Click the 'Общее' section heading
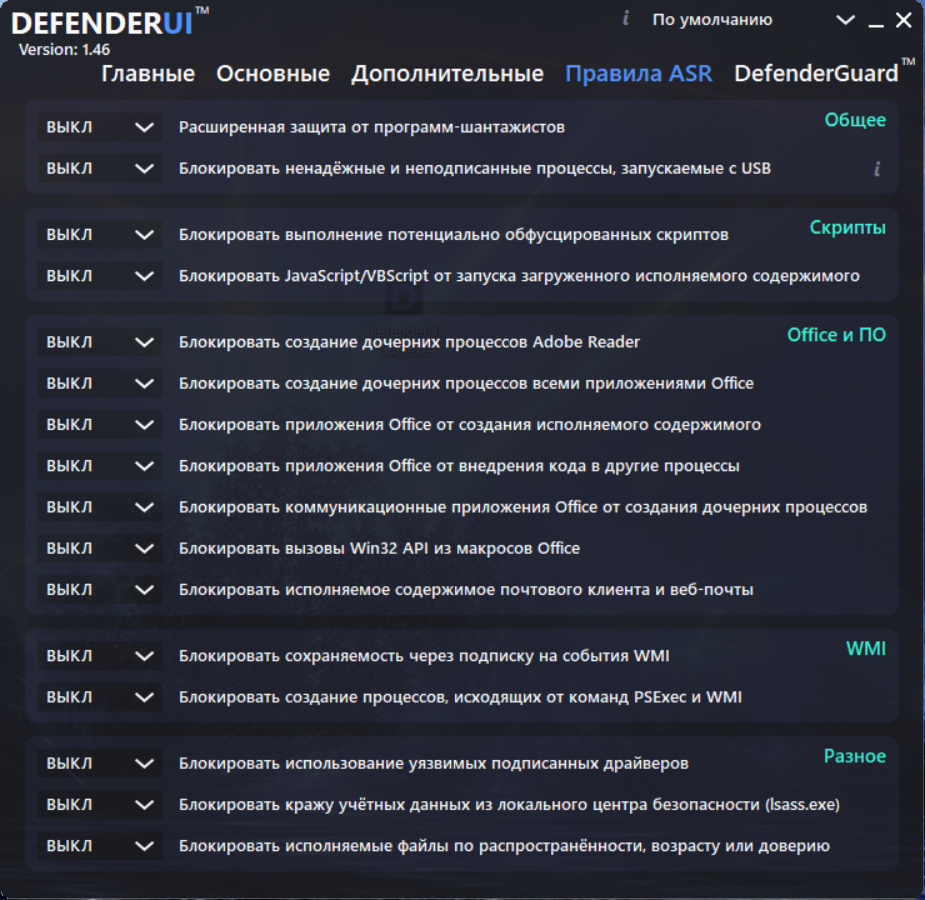 point(855,120)
